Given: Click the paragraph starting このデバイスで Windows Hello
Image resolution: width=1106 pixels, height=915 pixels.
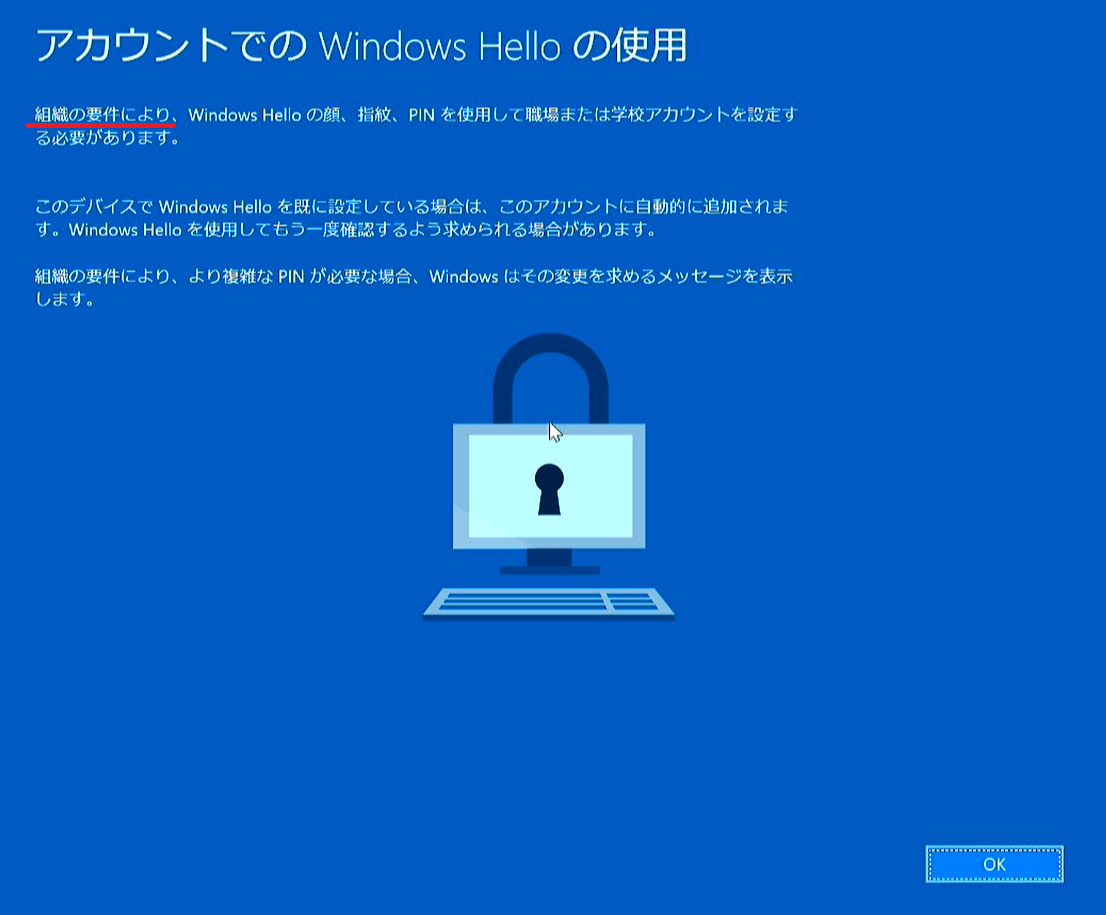Looking at the screenshot, I should point(412,218).
